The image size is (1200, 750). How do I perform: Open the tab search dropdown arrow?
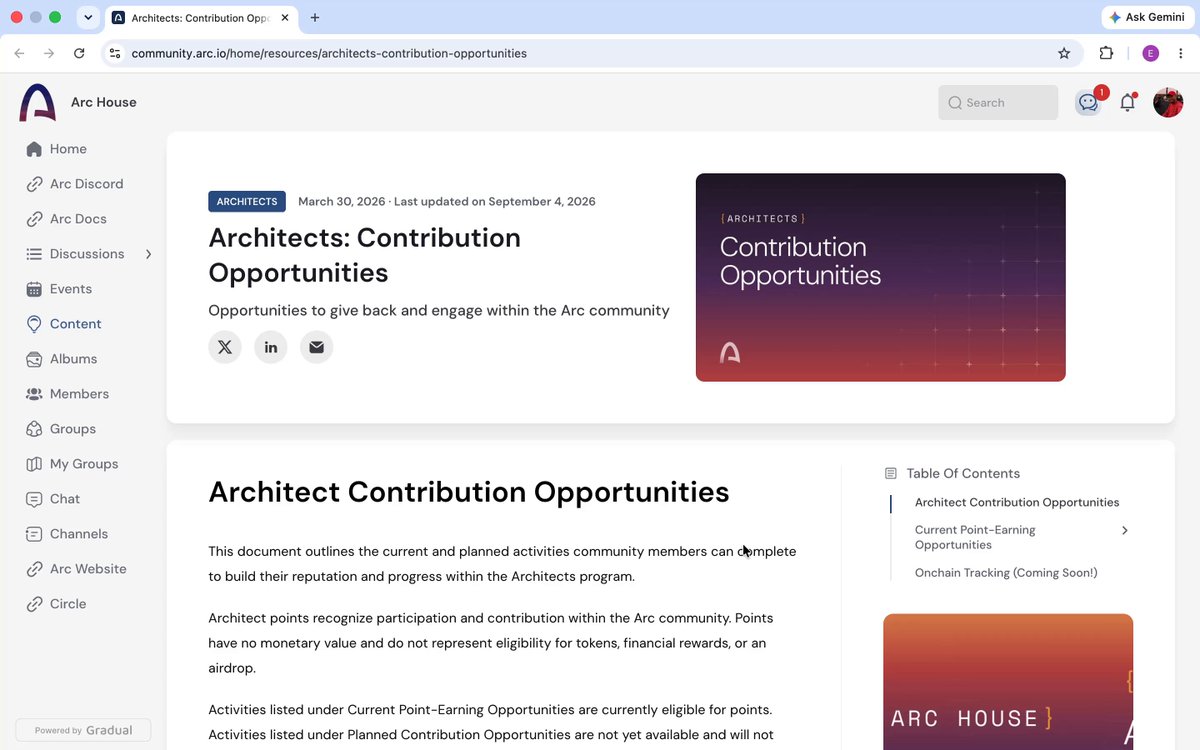coord(88,18)
